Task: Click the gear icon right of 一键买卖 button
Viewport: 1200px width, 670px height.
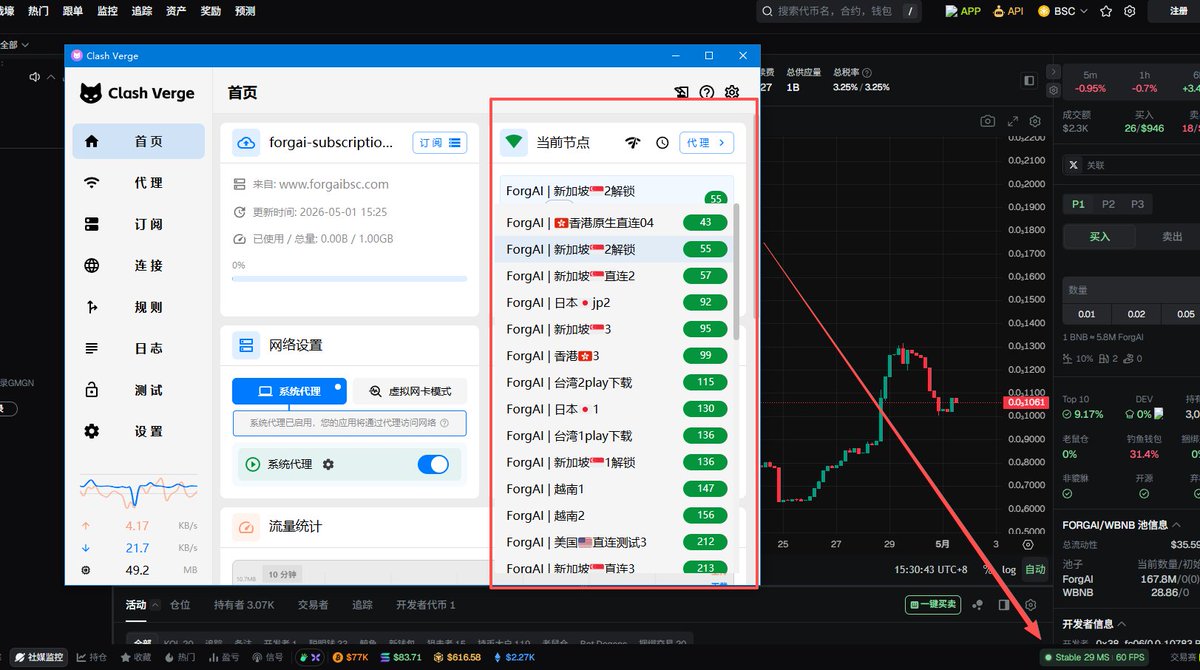Action: click(1031, 605)
